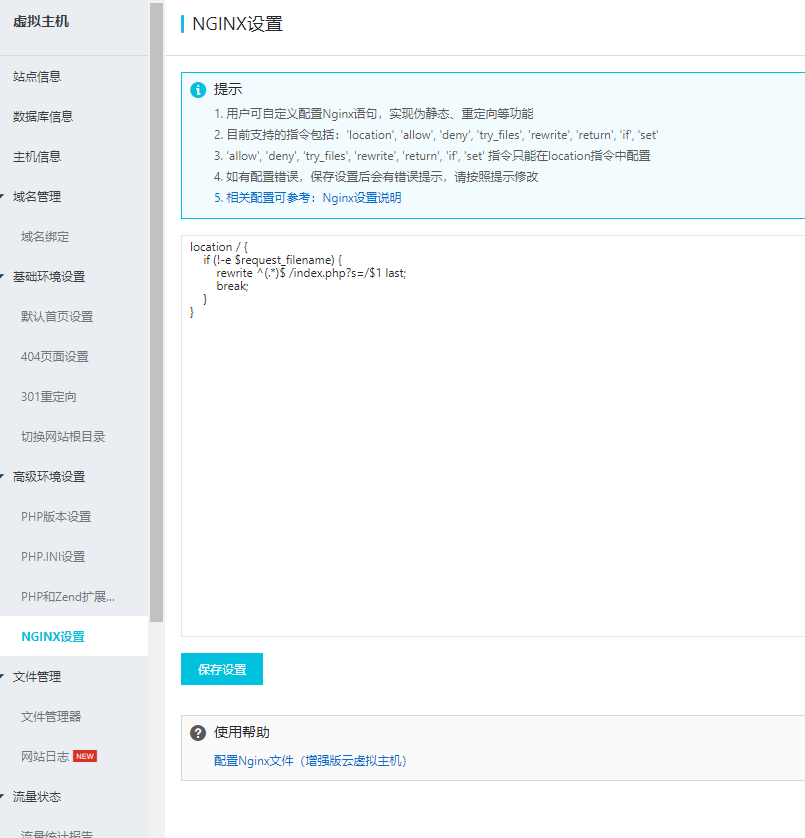Open 文件管理器 in sidebar
The image size is (805, 838).
[x=51, y=717]
